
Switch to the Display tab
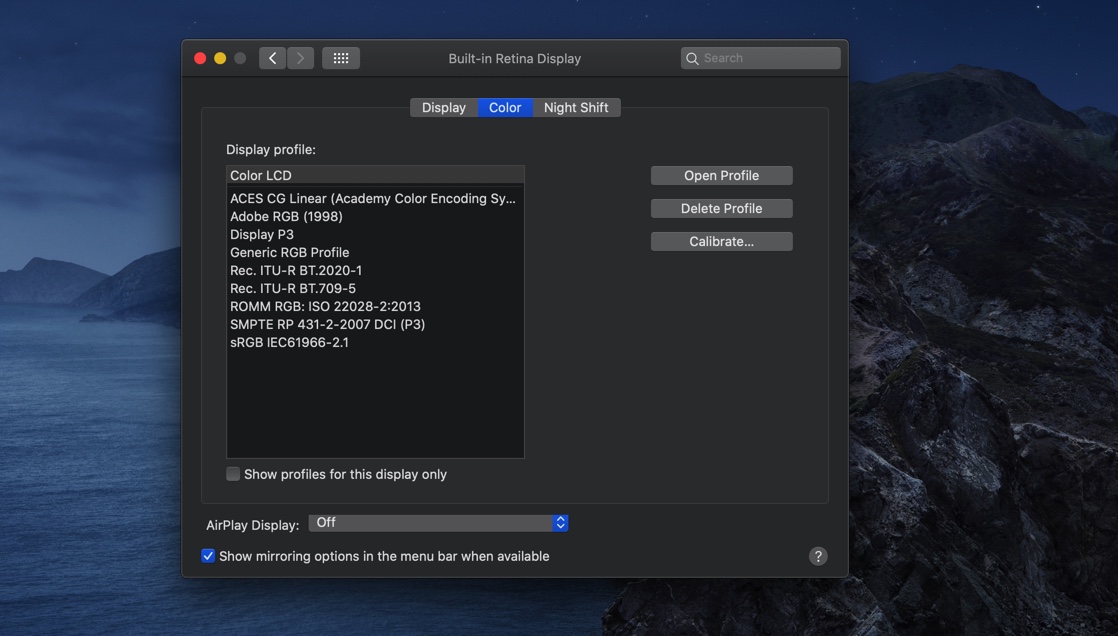click(x=443, y=108)
